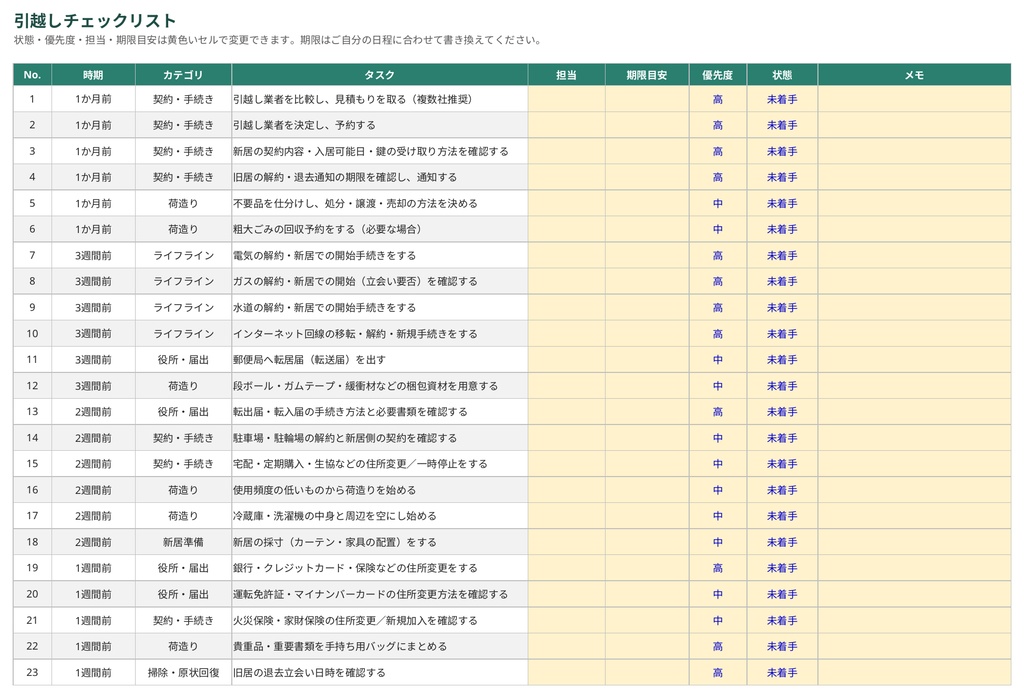Image resolution: width=1024 pixels, height=698 pixels.
Task: Select the 担当 cell for task 1
Action: [566, 99]
